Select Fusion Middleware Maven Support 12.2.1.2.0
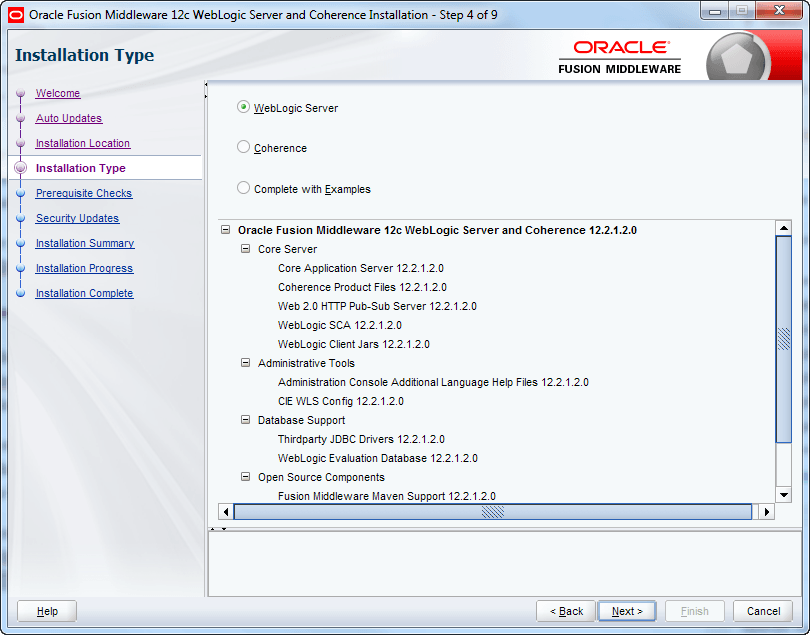Screen dimensions: 810x635 point(386,496)
